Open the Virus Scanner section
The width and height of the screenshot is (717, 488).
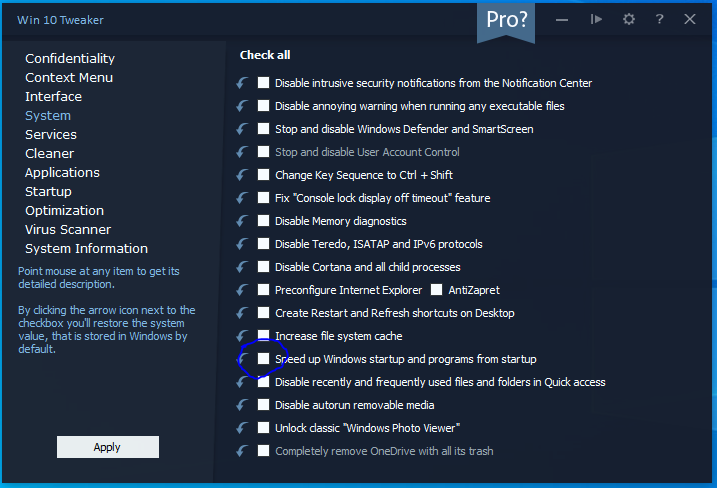pos(68,230)
